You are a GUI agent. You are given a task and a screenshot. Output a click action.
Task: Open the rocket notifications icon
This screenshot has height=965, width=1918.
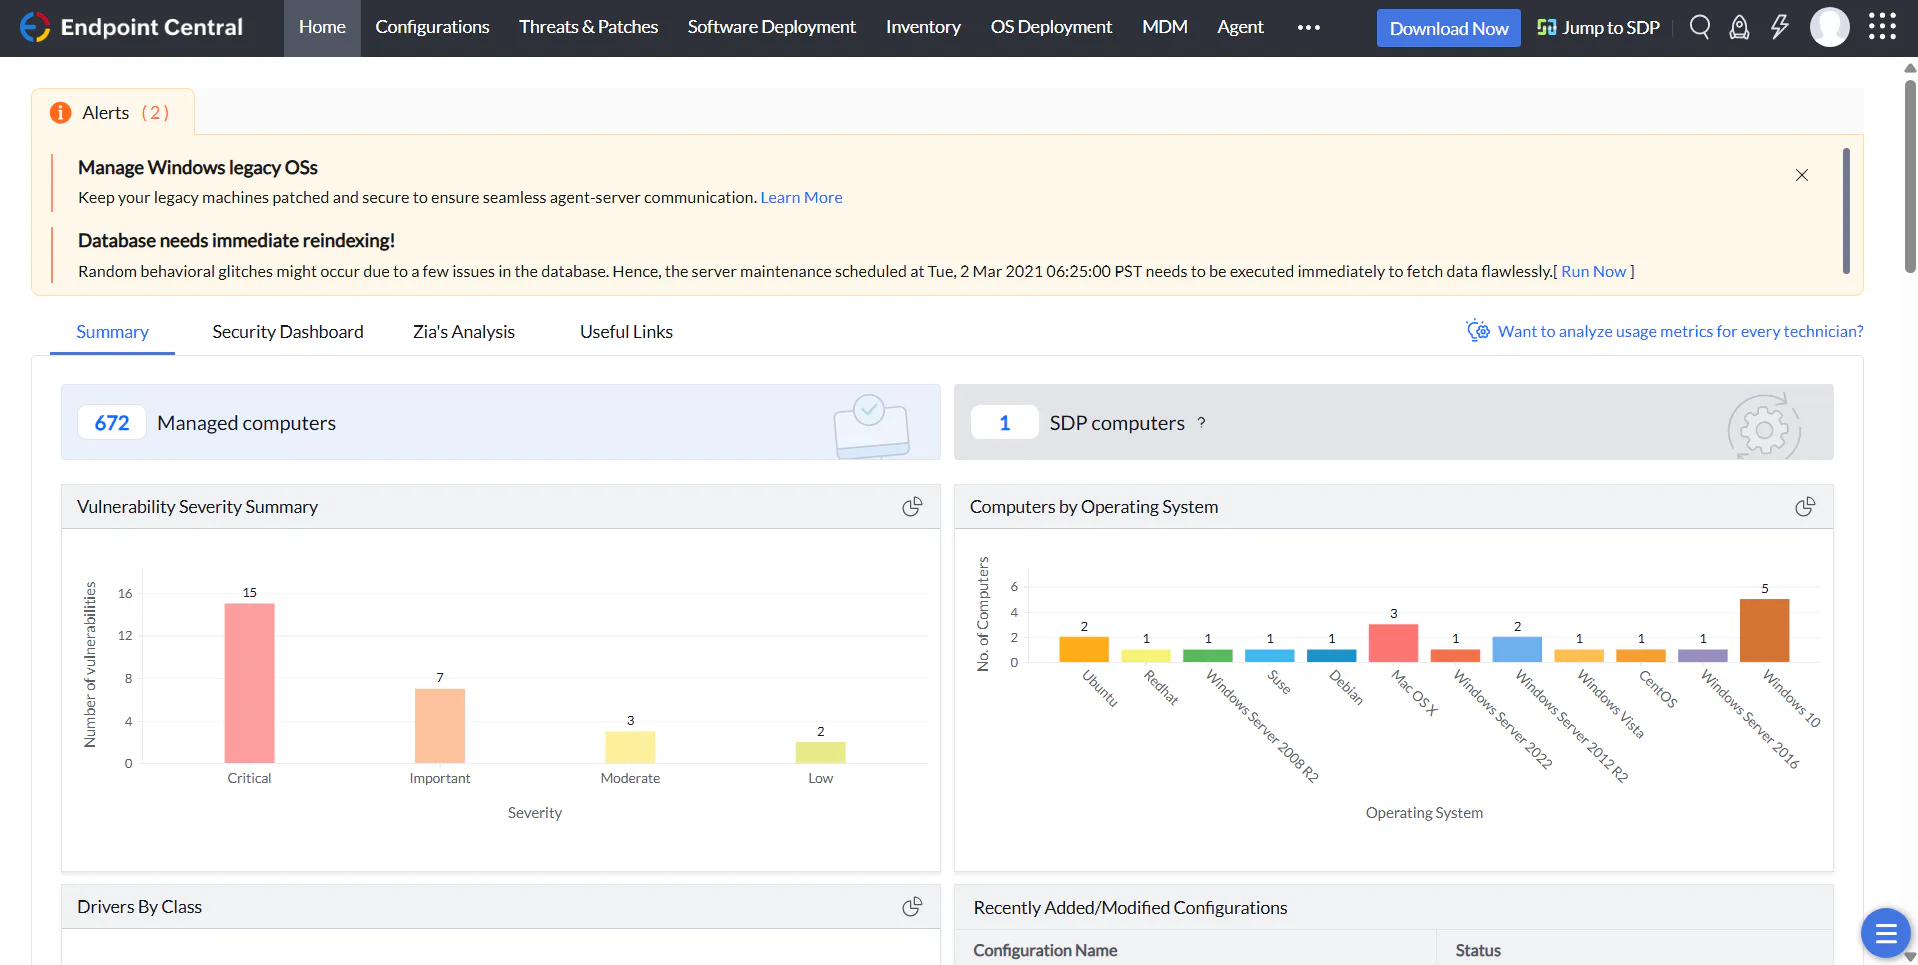tap(1740, 27)
